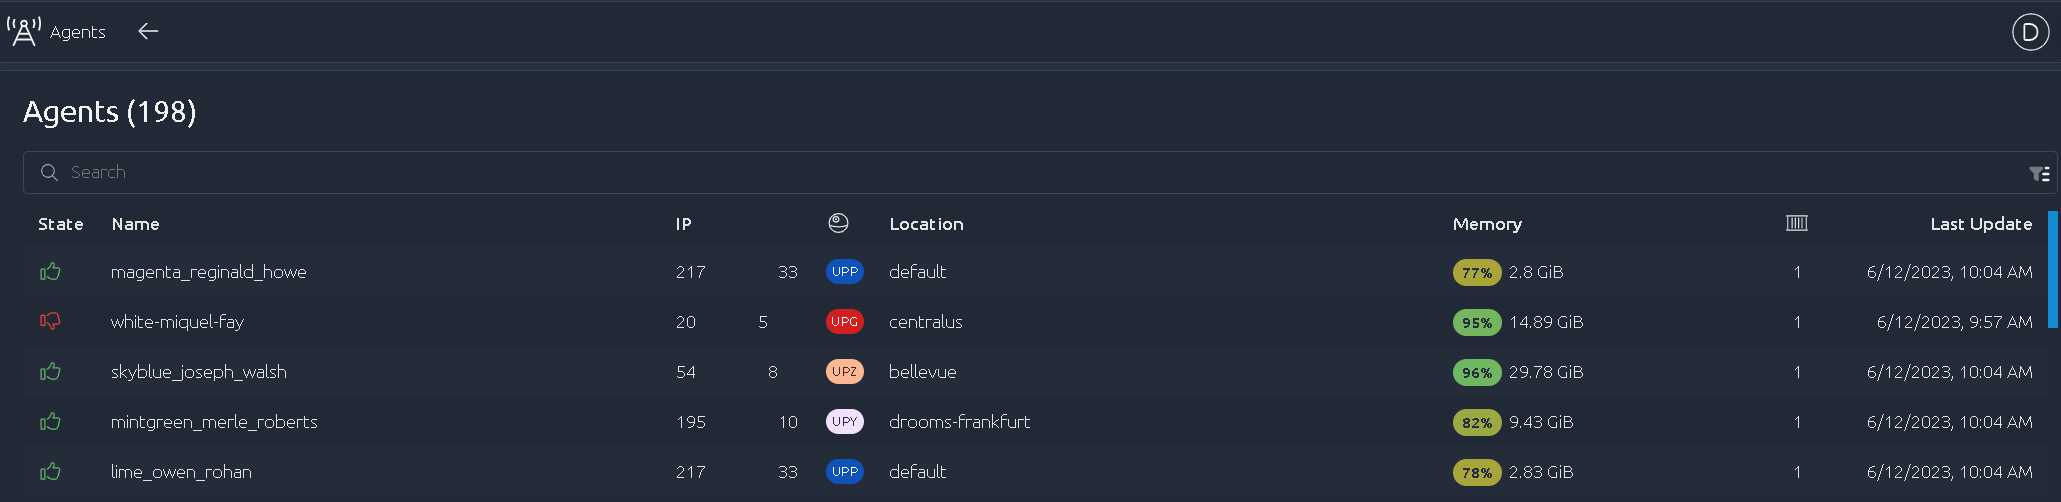Click the UPZ orange badge

(844, 371)
